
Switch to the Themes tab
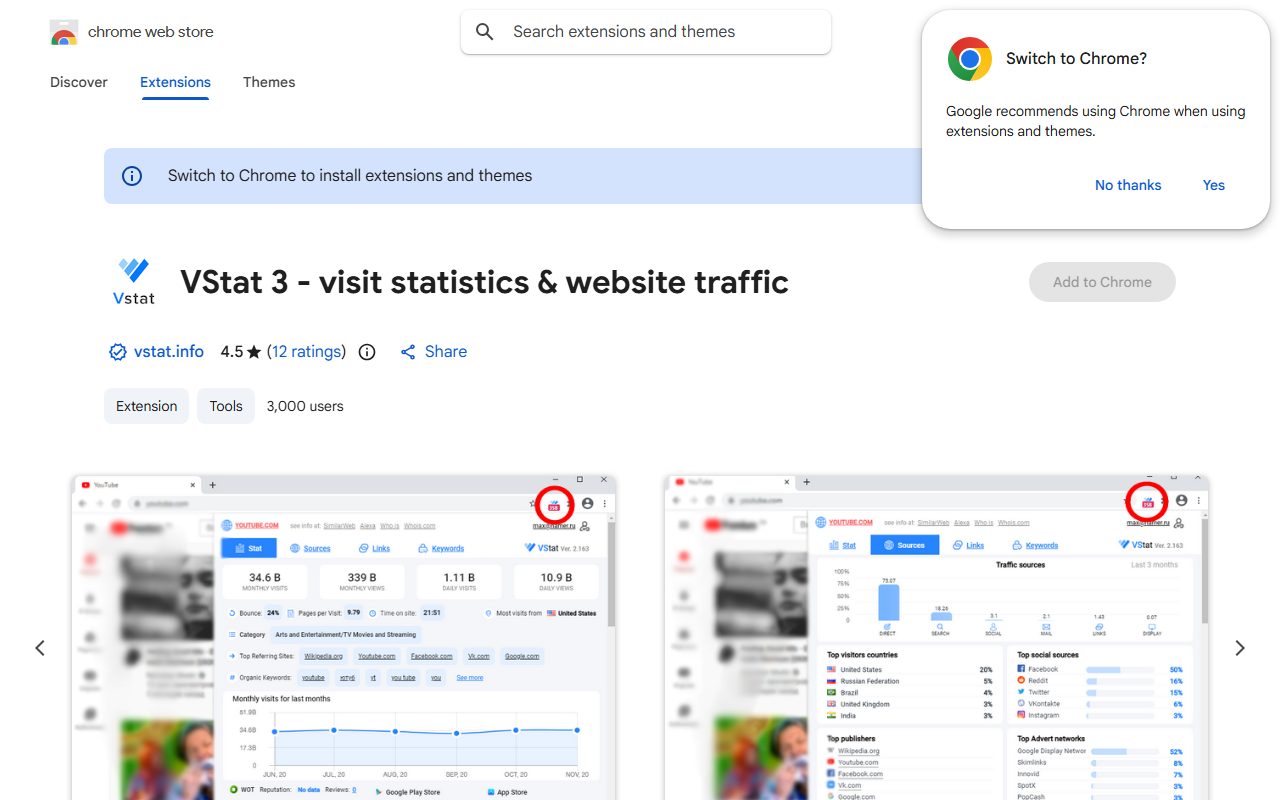(269, 82)
